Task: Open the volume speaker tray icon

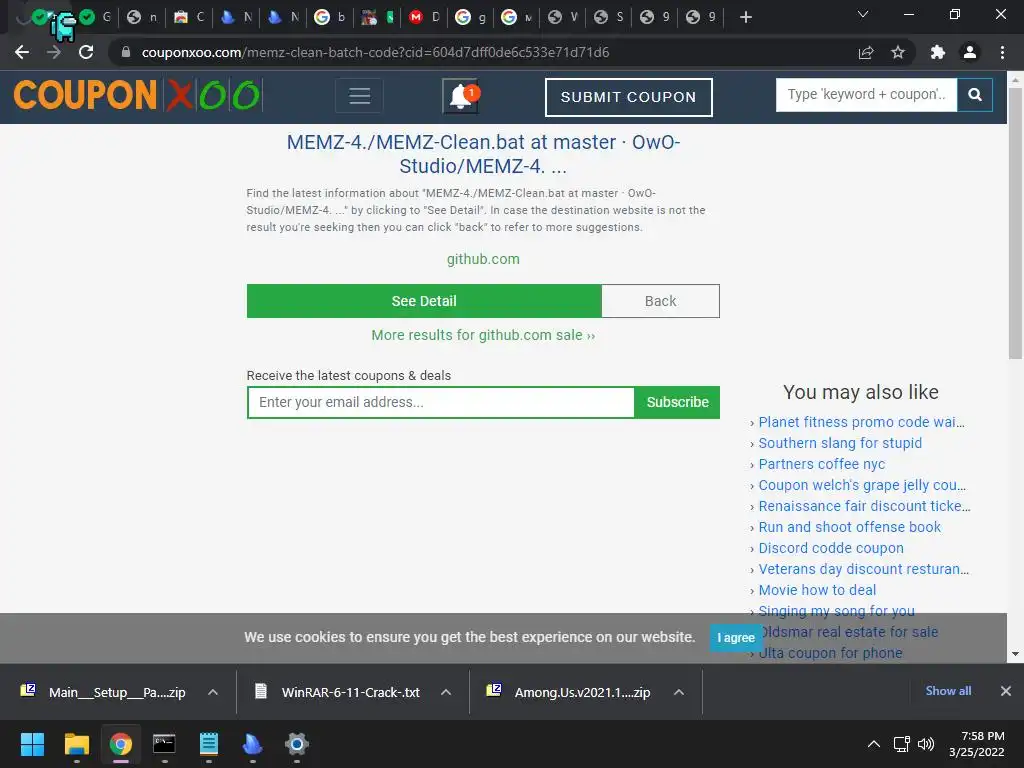Action: (926, 744)
